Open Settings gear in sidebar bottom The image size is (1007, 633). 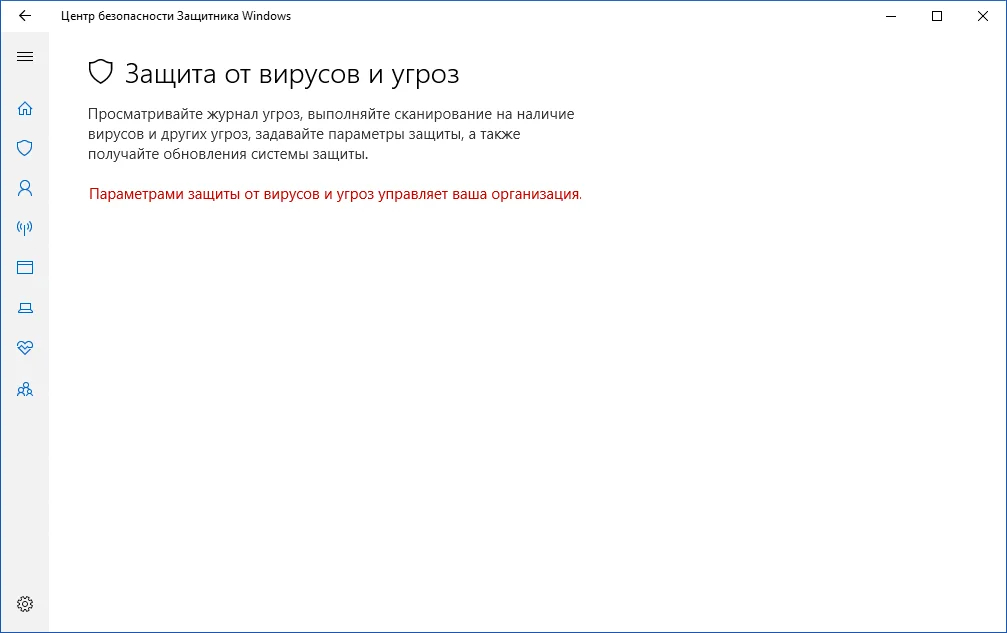coord(25,604)
